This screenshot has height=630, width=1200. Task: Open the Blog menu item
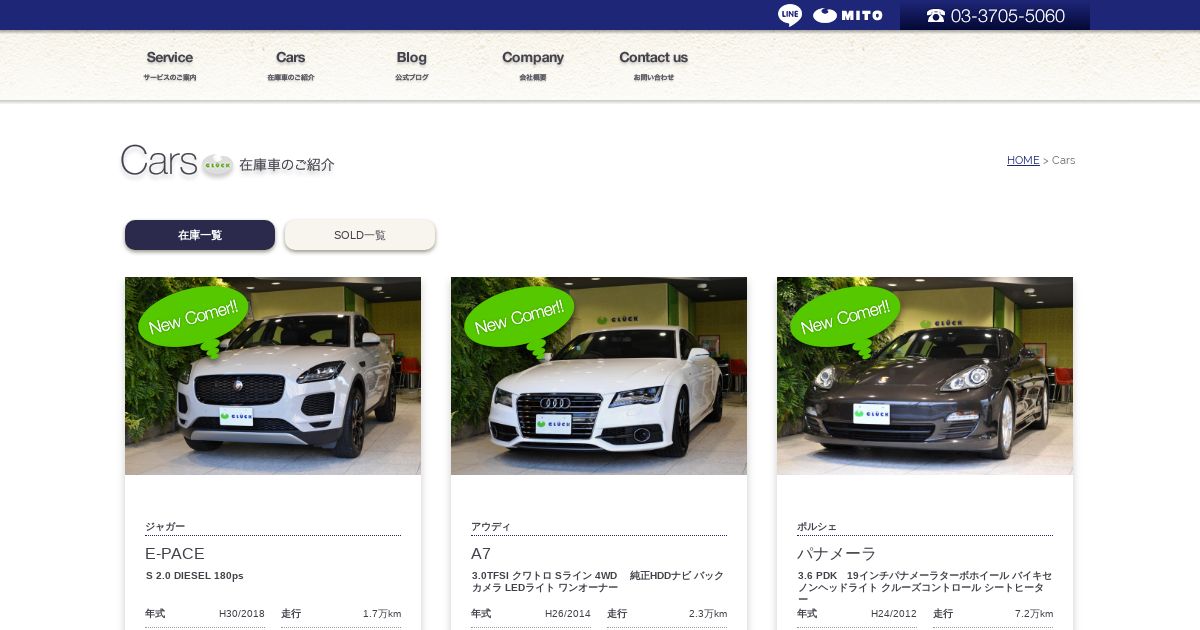[411, 66]
